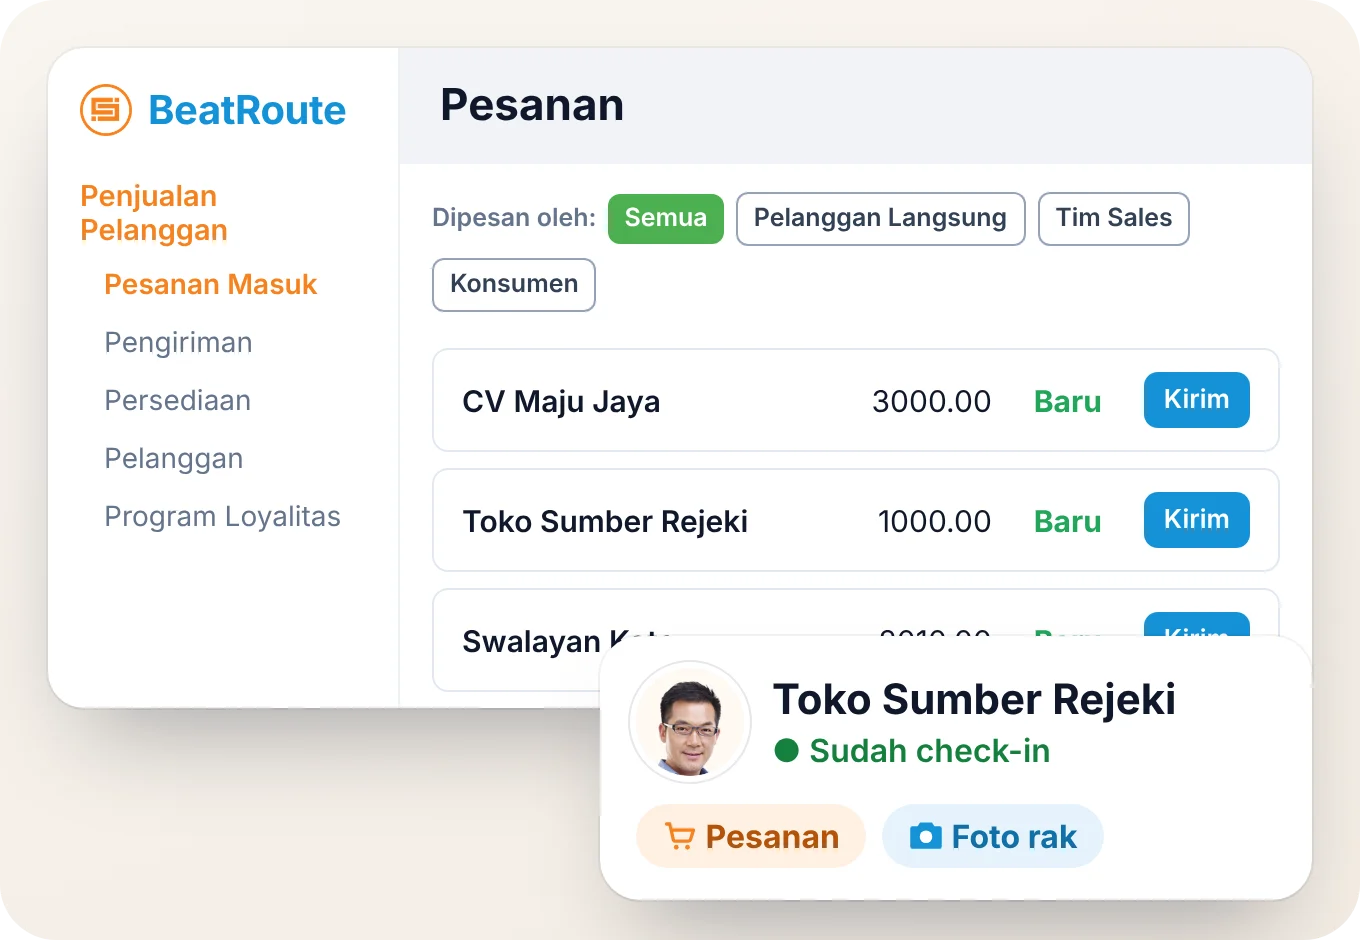This screenshot has height=940, width=1360.
Task: Click the Pesanan page heading
Action: [532, 105]
